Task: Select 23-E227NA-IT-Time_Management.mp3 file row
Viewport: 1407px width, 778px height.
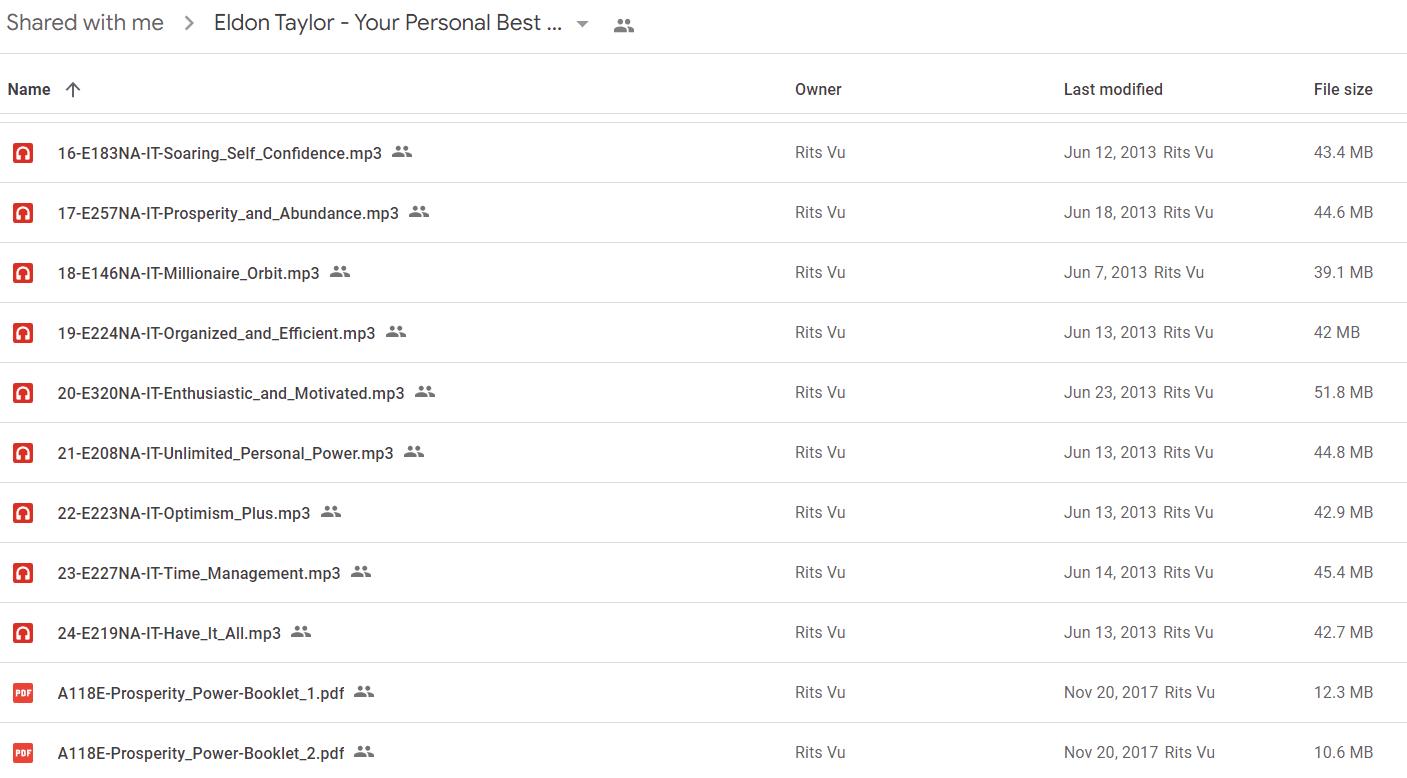Action: click(x=703, y=573)
